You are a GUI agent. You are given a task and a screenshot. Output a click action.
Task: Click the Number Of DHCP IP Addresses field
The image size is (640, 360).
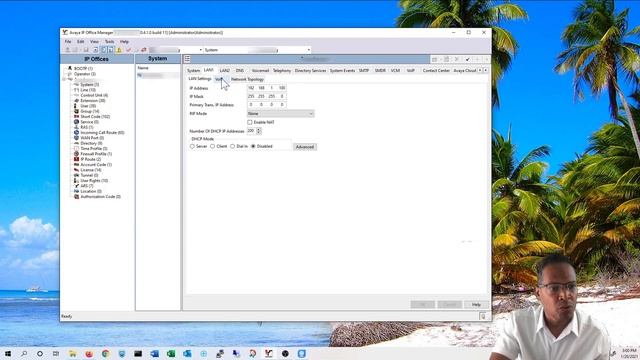click(251, 131)
